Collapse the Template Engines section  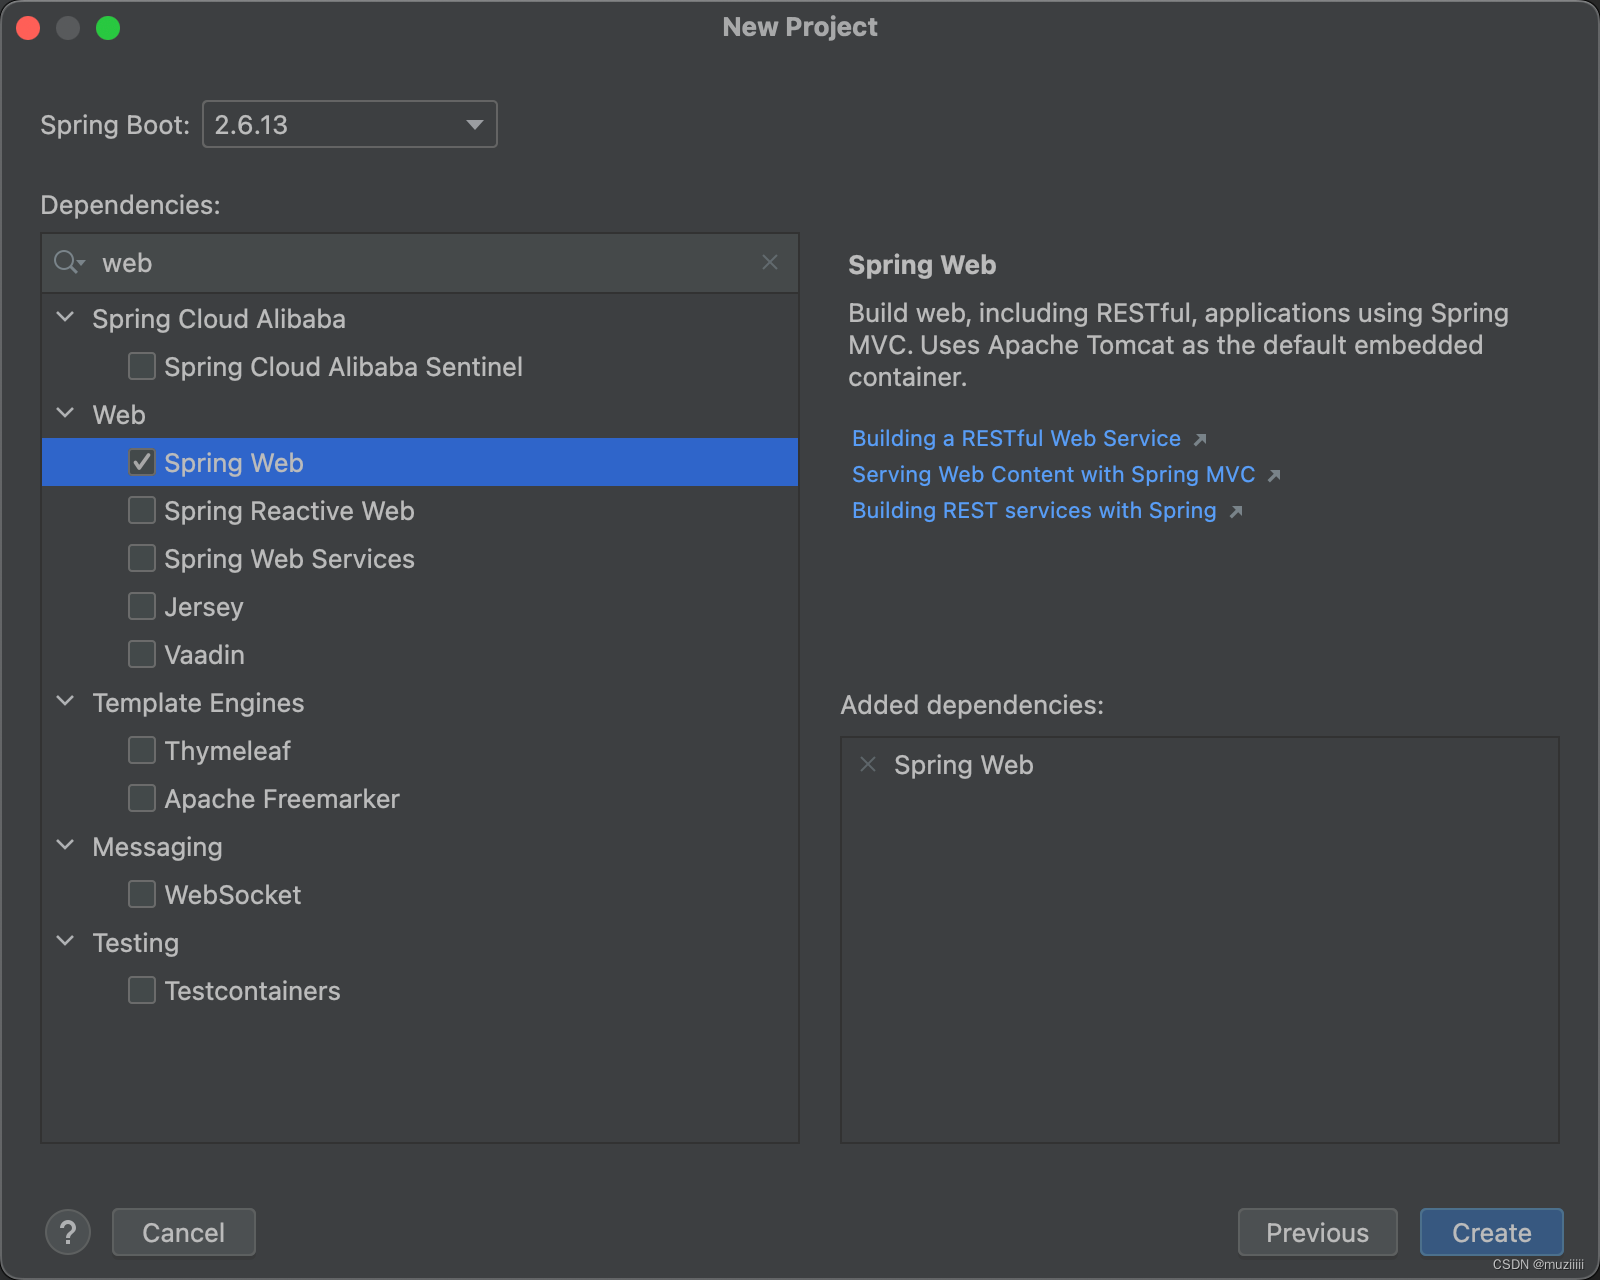tap(65, 701)
